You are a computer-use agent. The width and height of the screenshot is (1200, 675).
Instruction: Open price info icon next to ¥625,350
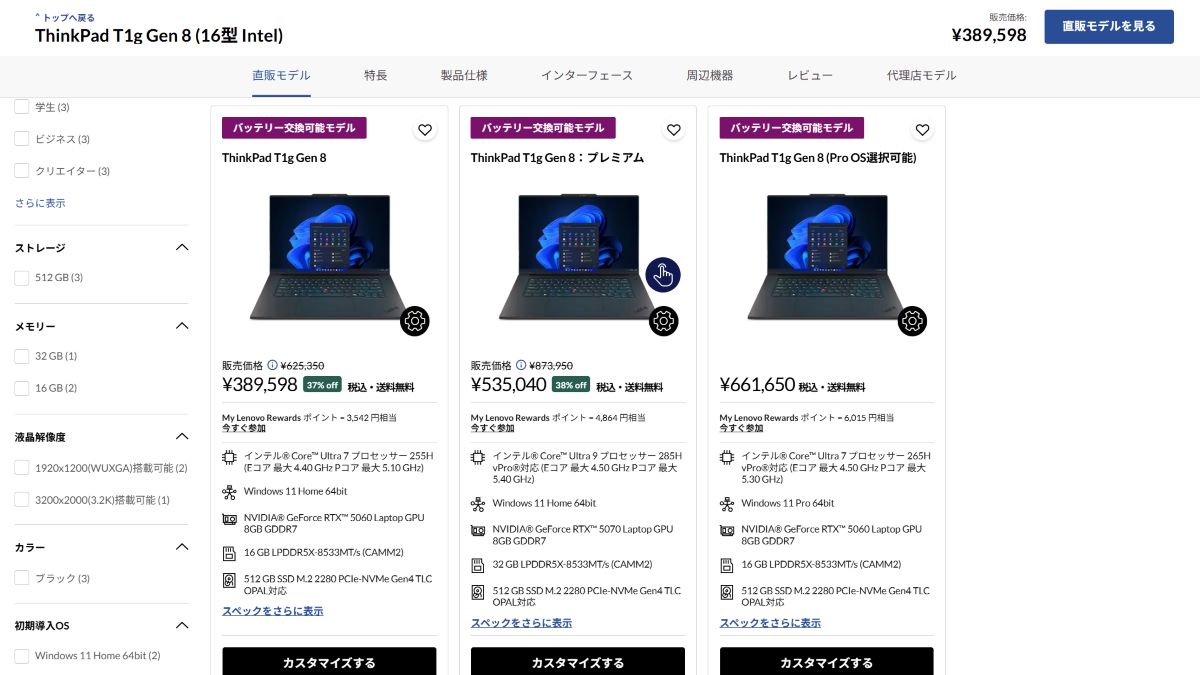tap(272, 366)
